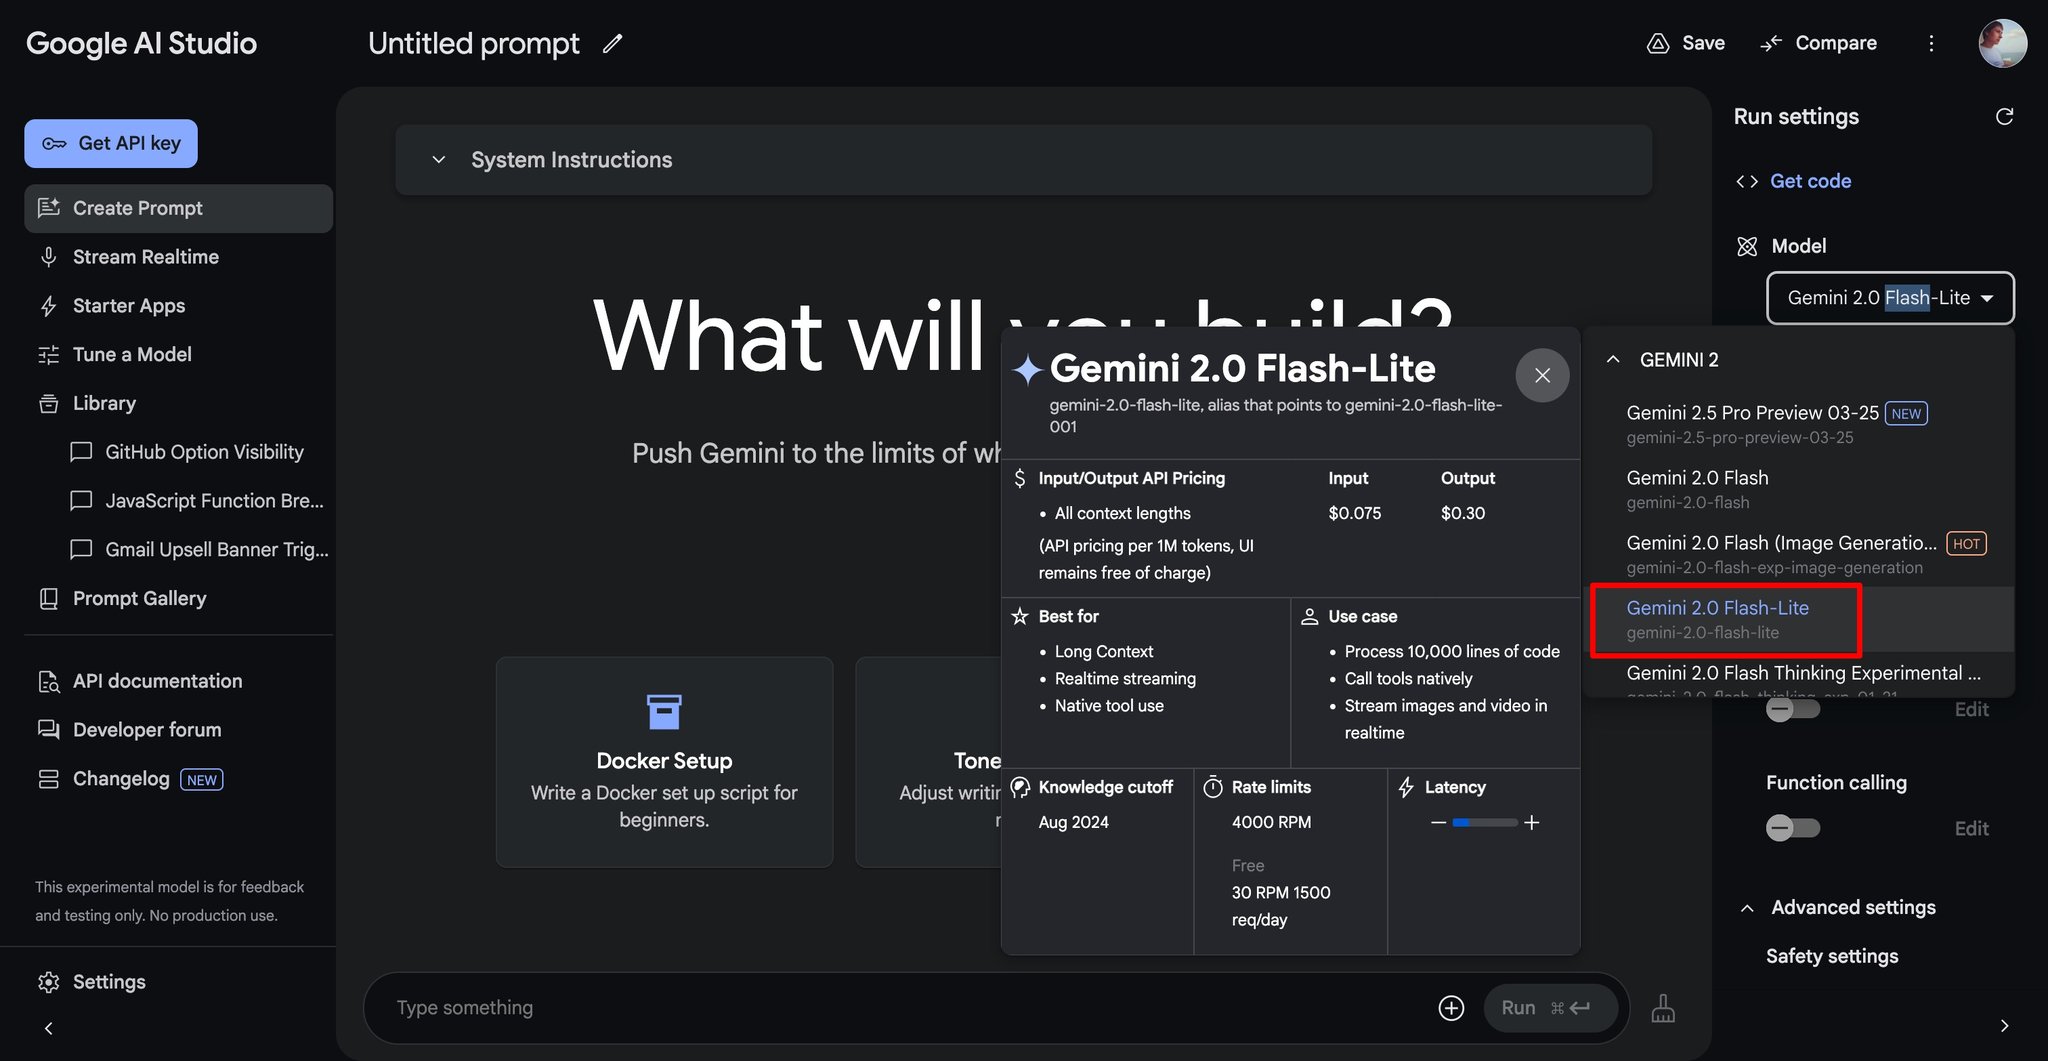2048x1061 pixels.
Task: Click the Library archive icon
Action: tap(48, 404)
